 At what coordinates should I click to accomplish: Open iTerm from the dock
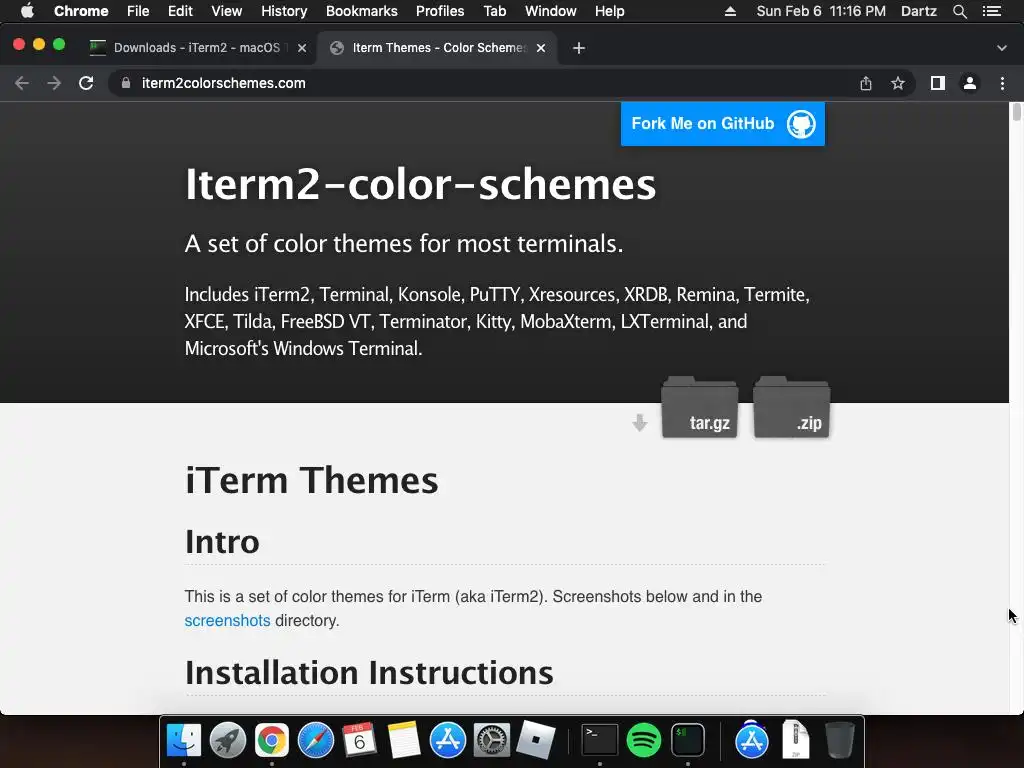pyautogui.click(x=688, y=741)
